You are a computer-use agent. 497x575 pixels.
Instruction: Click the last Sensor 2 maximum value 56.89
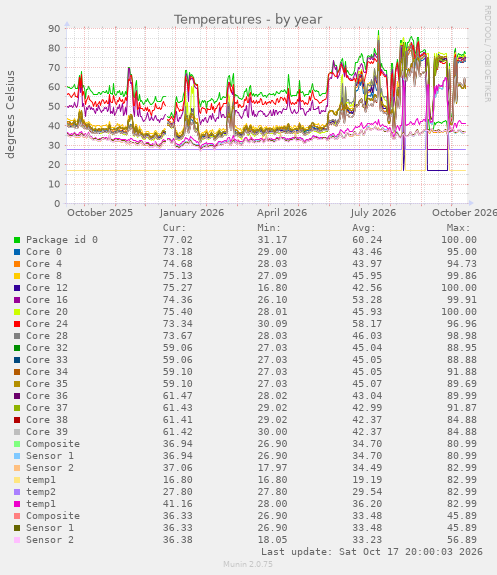pos(462,540)
